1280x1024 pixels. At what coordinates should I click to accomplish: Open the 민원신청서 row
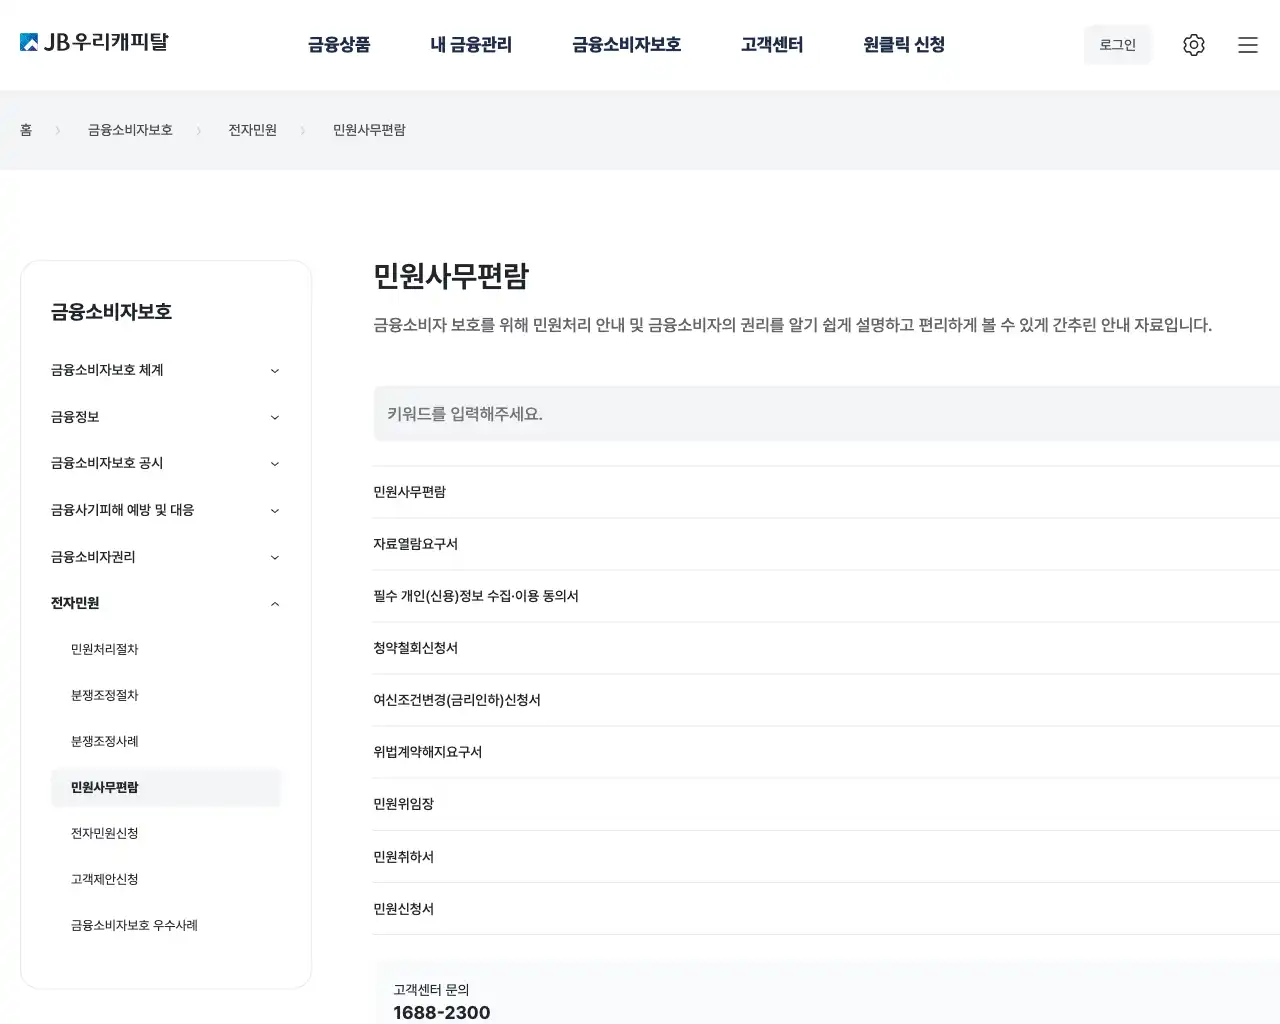click(x=826, y=909)
